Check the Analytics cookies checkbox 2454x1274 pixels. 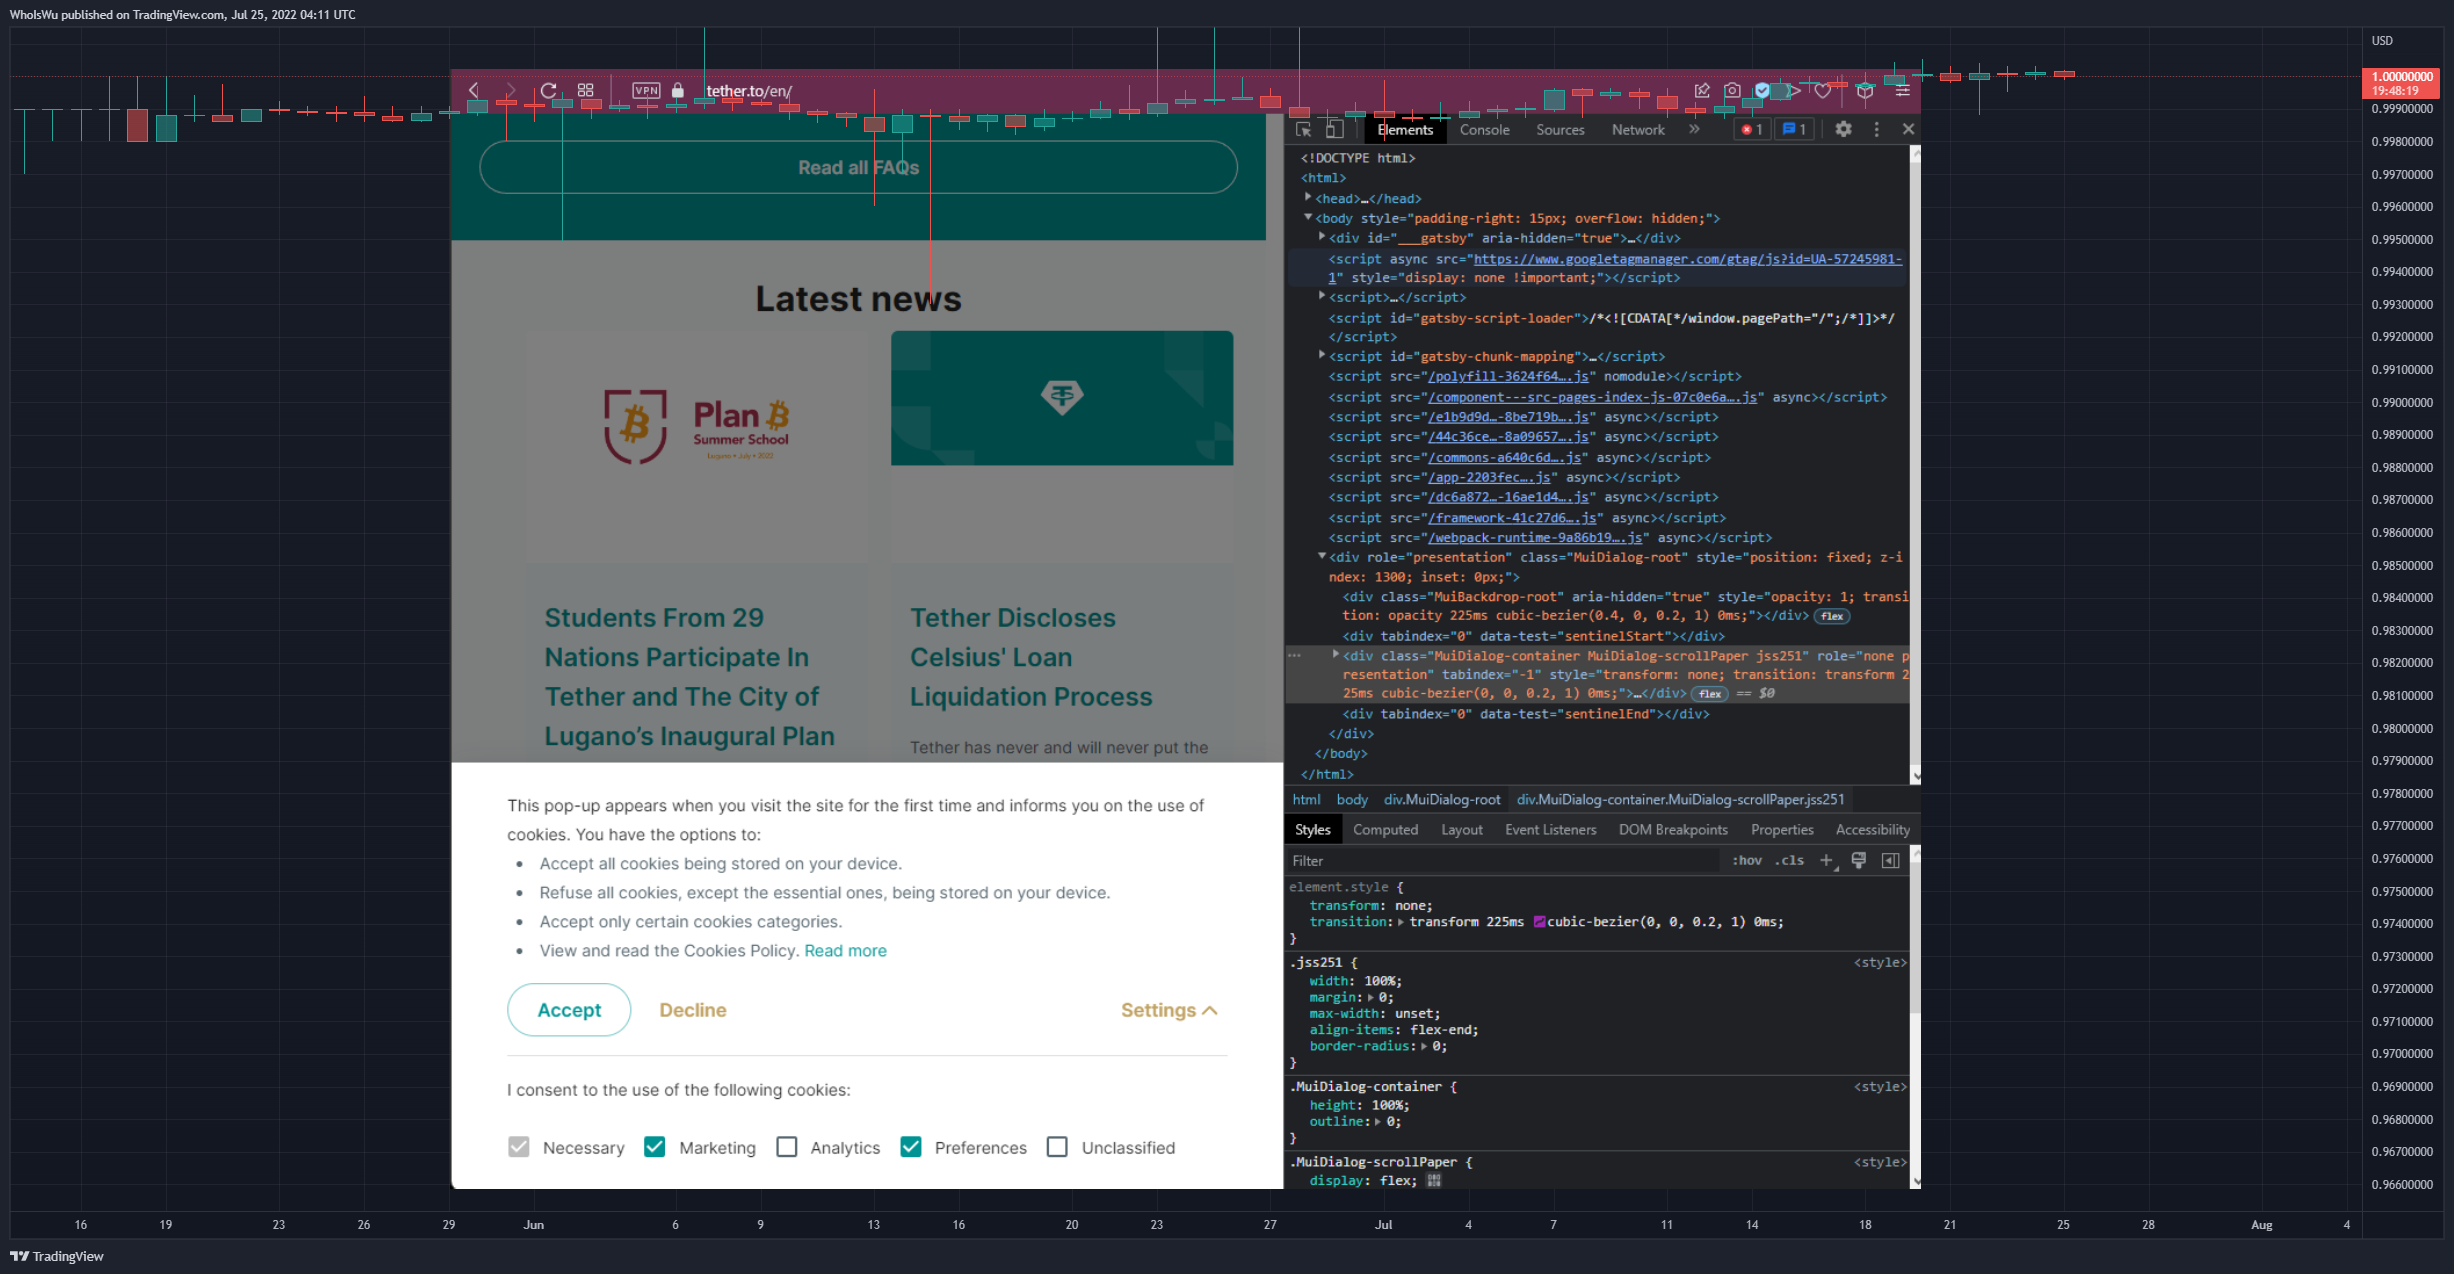[787, 1147]
